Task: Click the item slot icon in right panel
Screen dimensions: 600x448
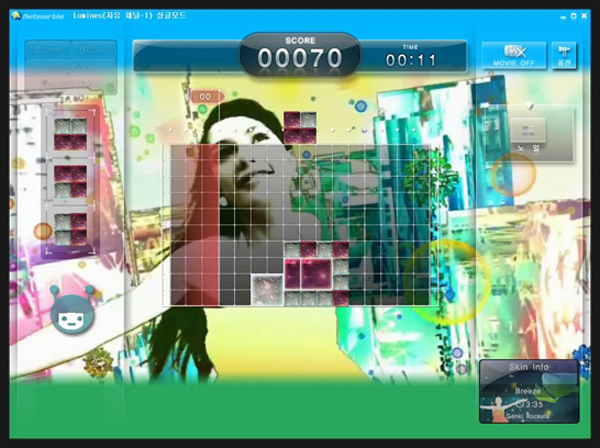Action: 530,129
